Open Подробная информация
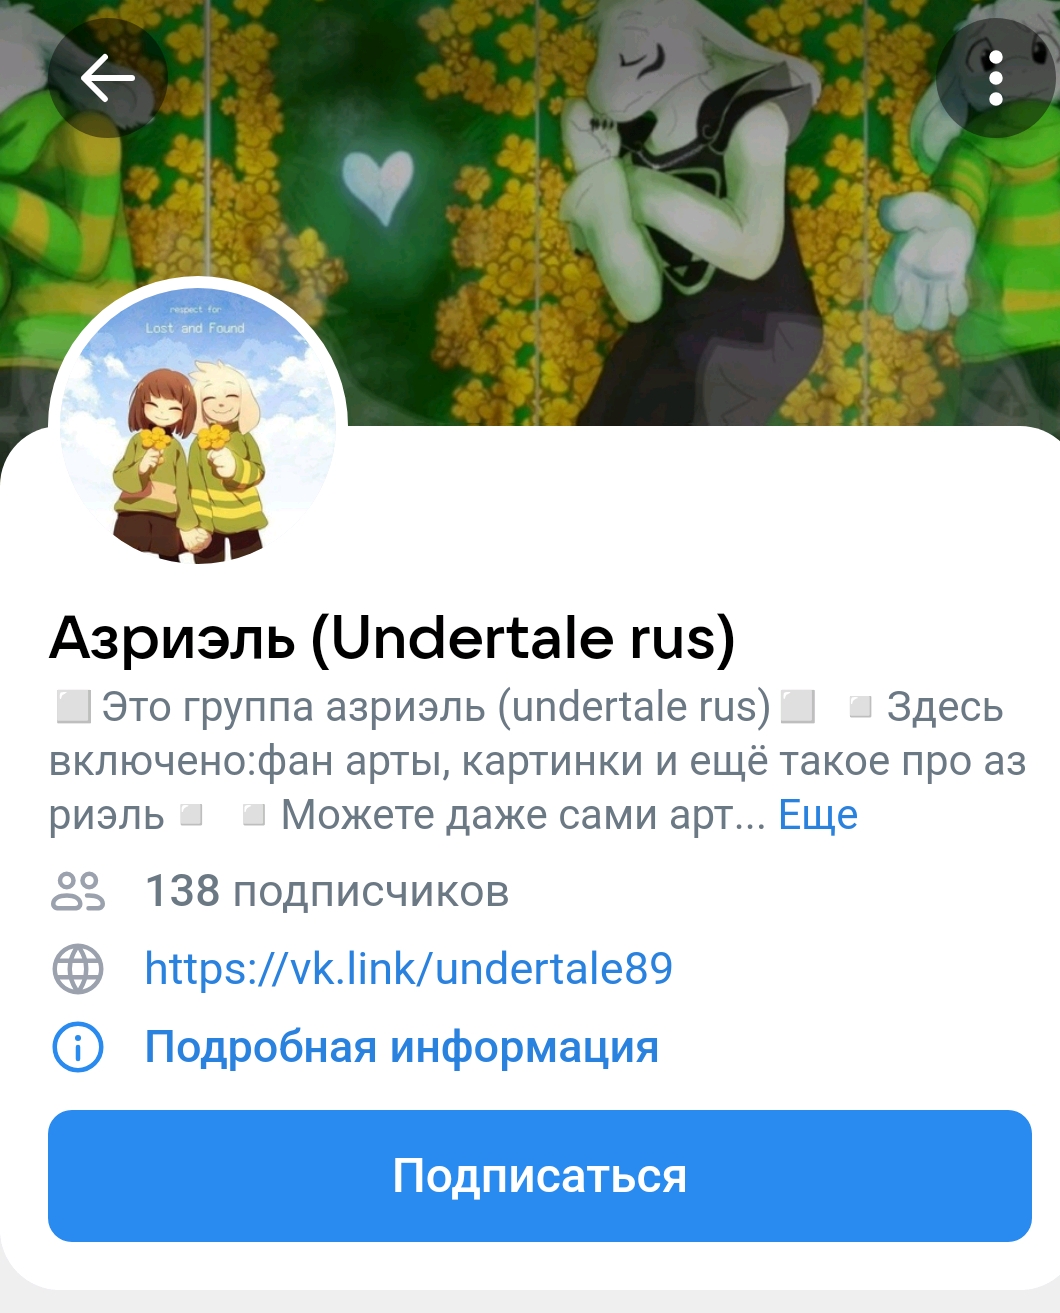The image size is (1060, 1313). pos(402,1047)
